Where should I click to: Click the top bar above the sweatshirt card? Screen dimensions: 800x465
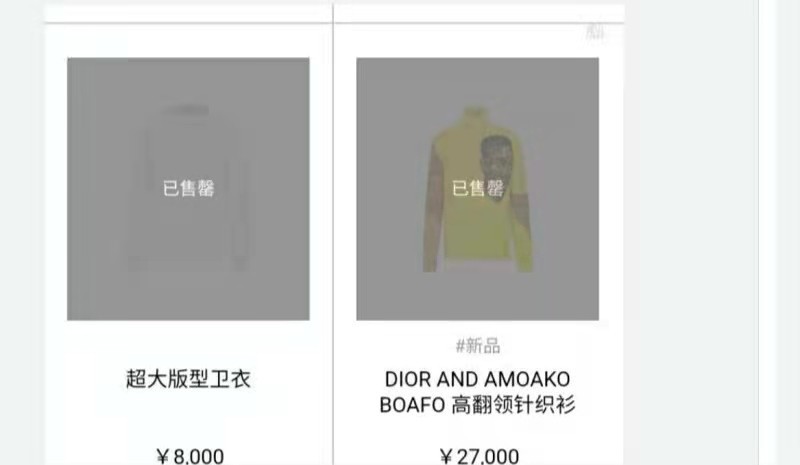coord(188,14)
